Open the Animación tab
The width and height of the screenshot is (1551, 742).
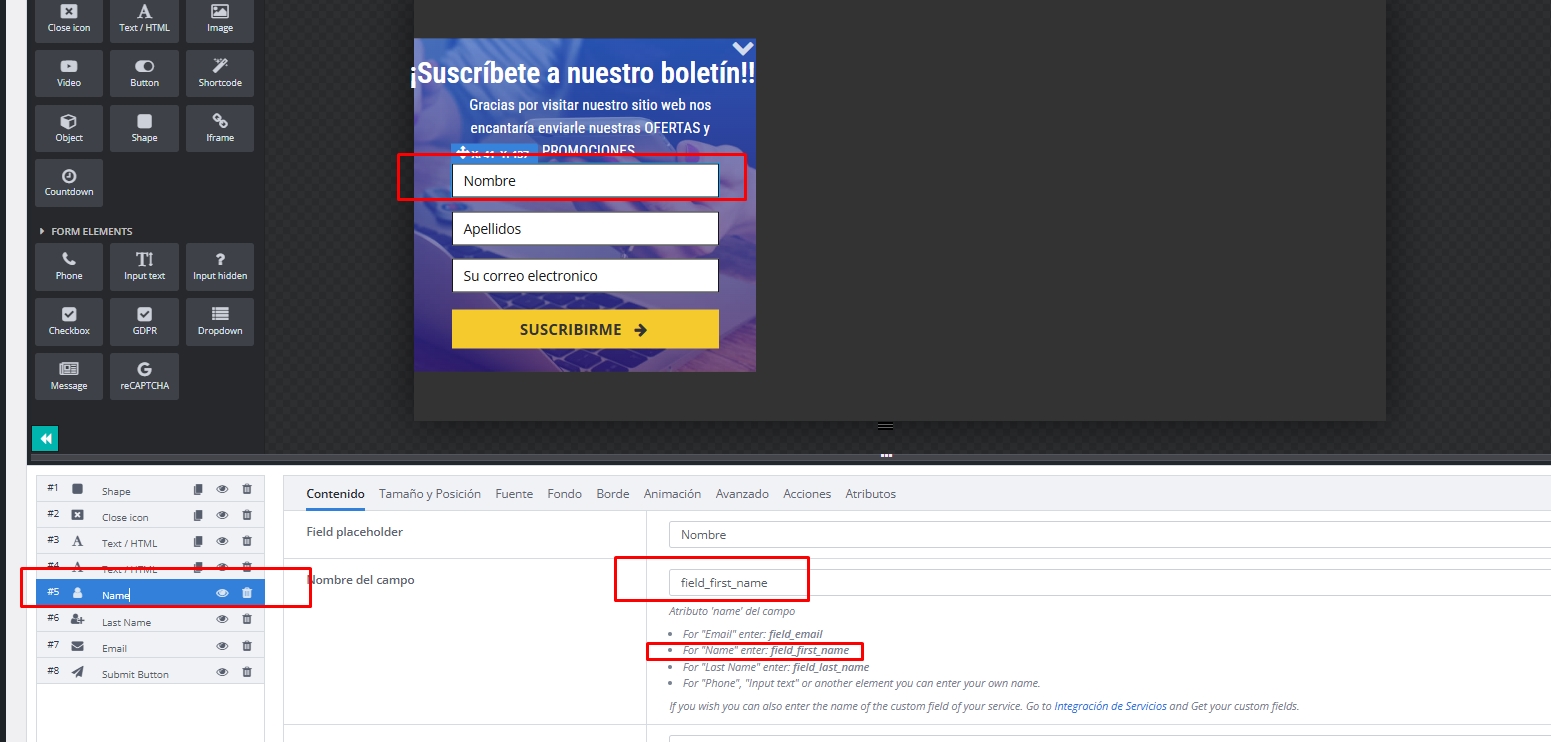tap(672, 494)
